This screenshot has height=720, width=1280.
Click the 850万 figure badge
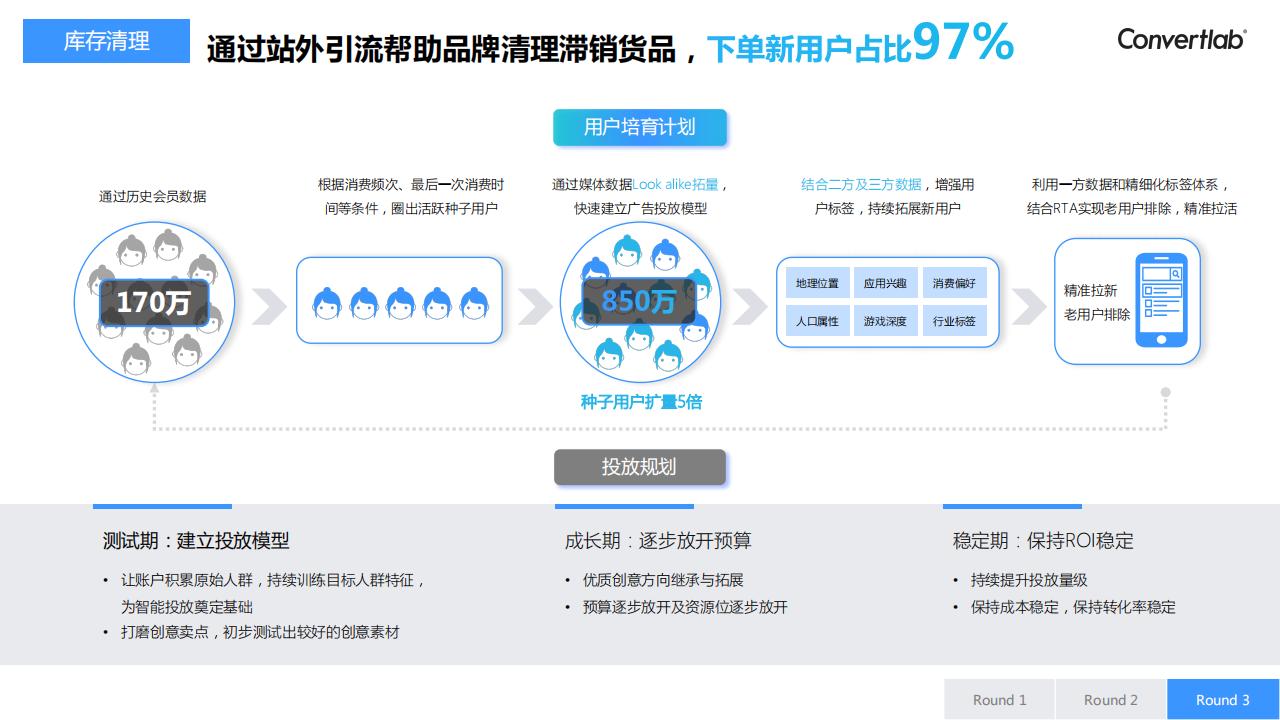pos(639,301)
